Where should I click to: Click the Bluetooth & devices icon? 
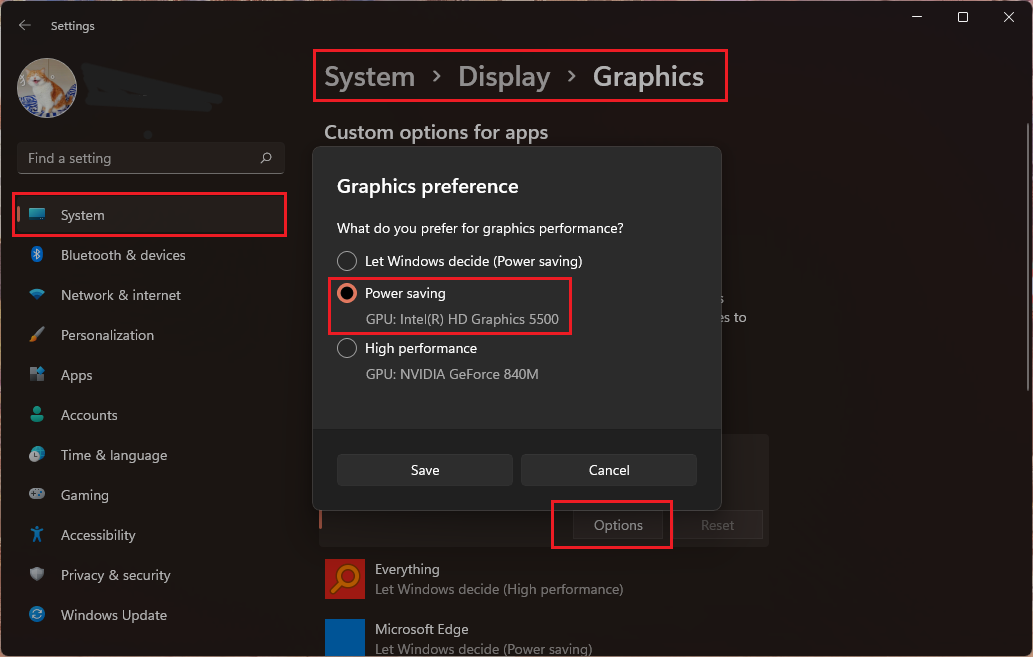point(37,255)
